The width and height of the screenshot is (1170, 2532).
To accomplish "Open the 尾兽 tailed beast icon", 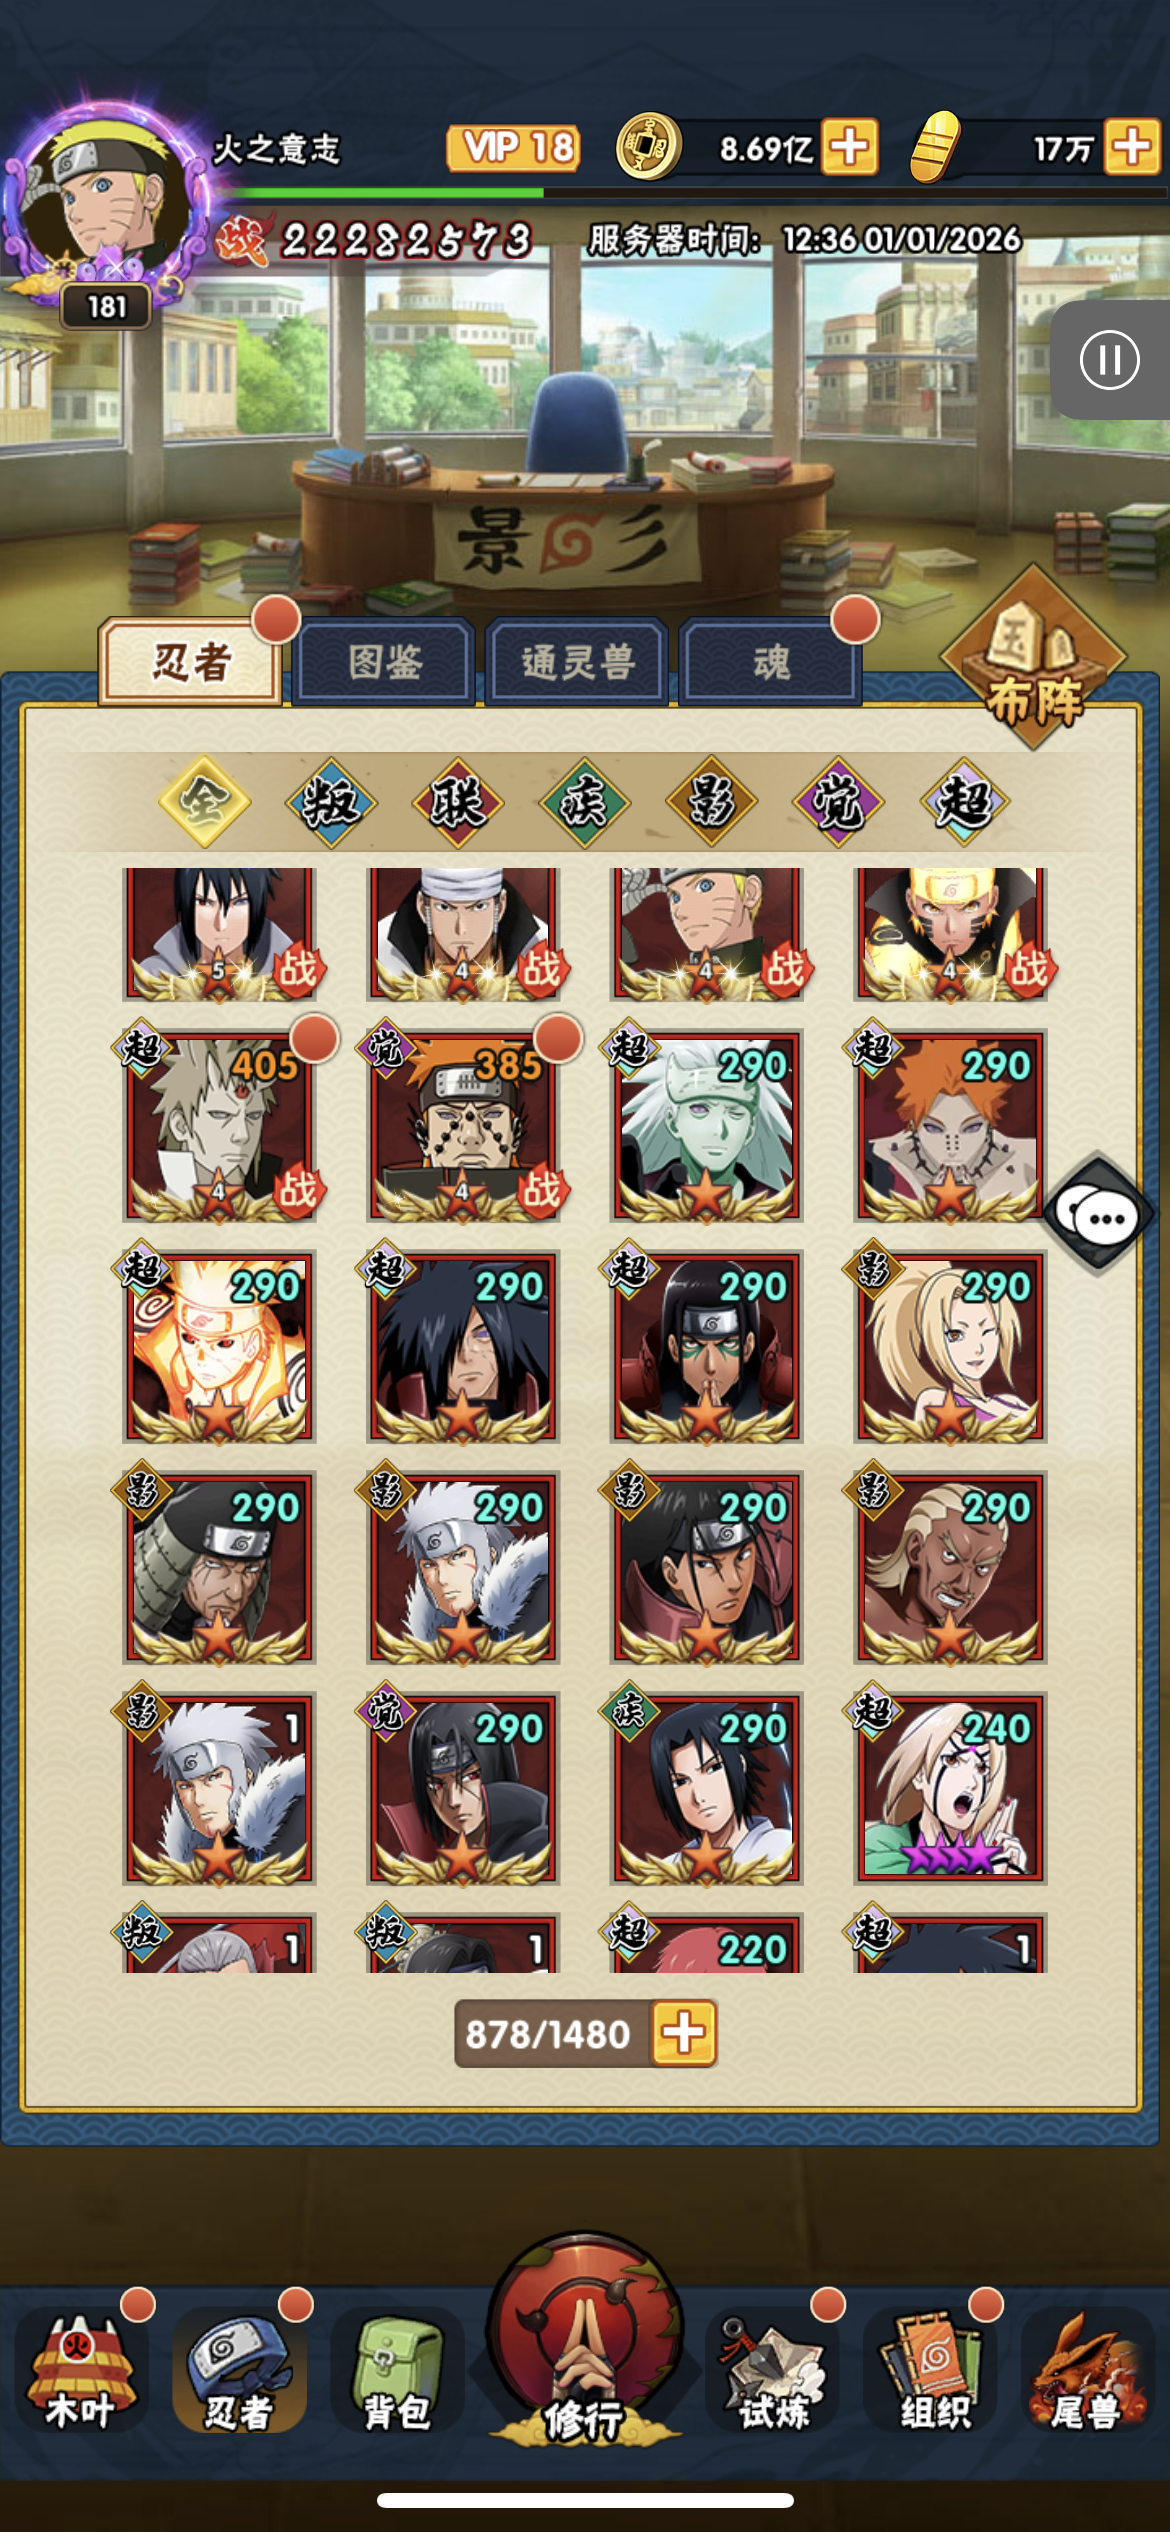I will click(x=1088, y=2372).
